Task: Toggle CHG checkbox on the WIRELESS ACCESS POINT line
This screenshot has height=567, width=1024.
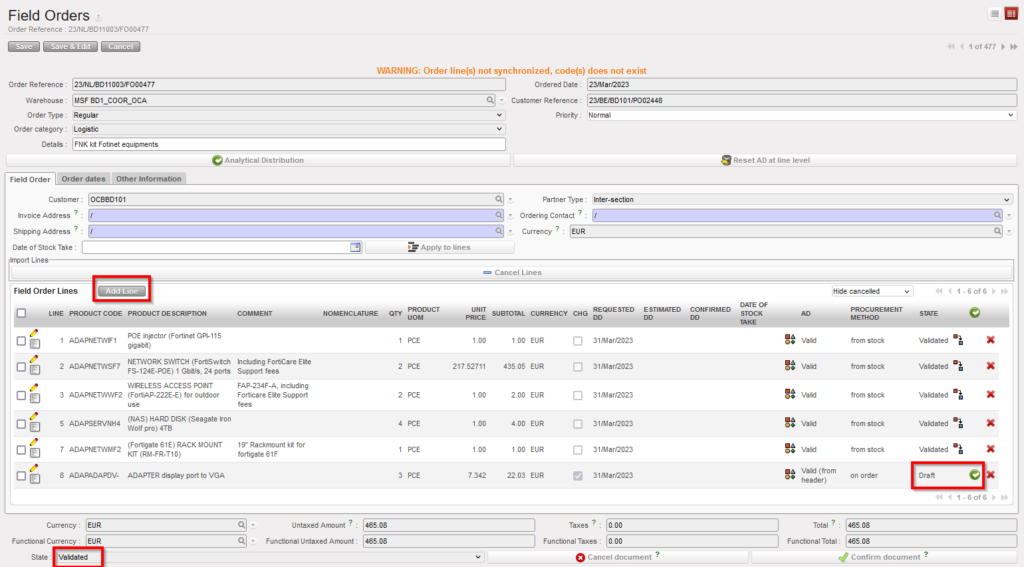Action: 577,394
